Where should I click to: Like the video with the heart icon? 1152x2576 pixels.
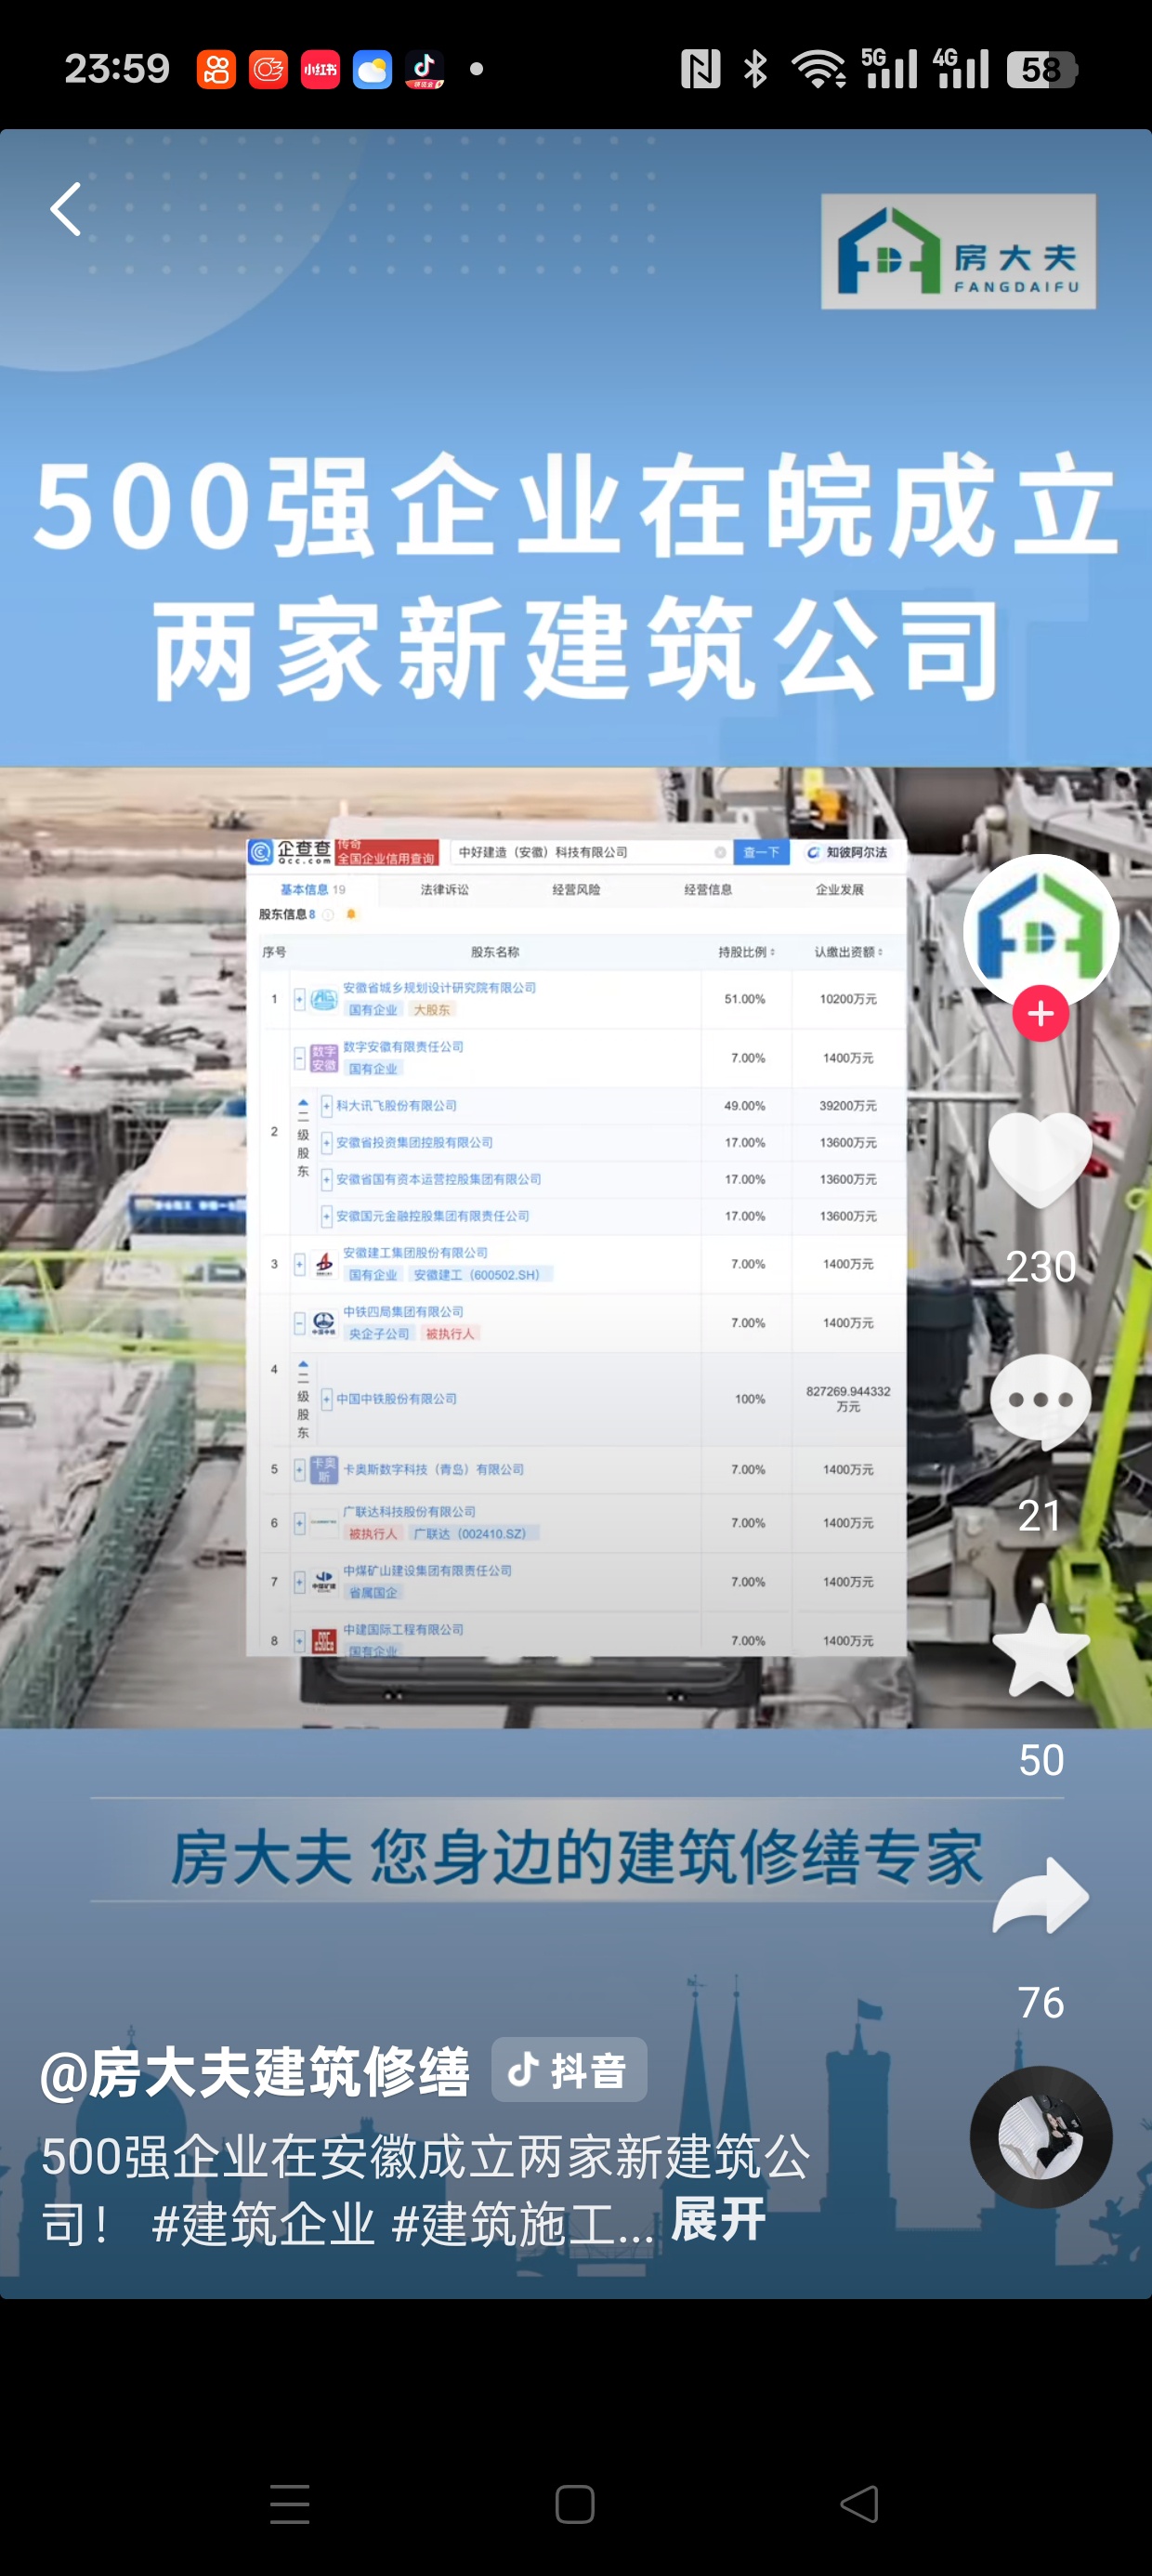1040,1160
